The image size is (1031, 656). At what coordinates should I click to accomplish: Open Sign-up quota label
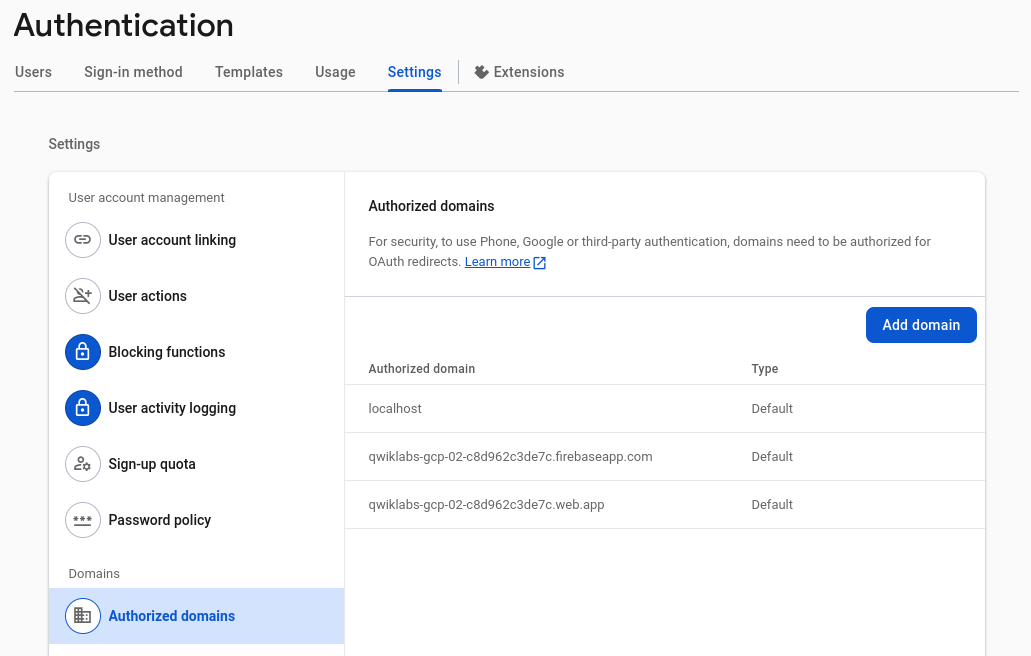pyautogui.click(x=152, y=464)
